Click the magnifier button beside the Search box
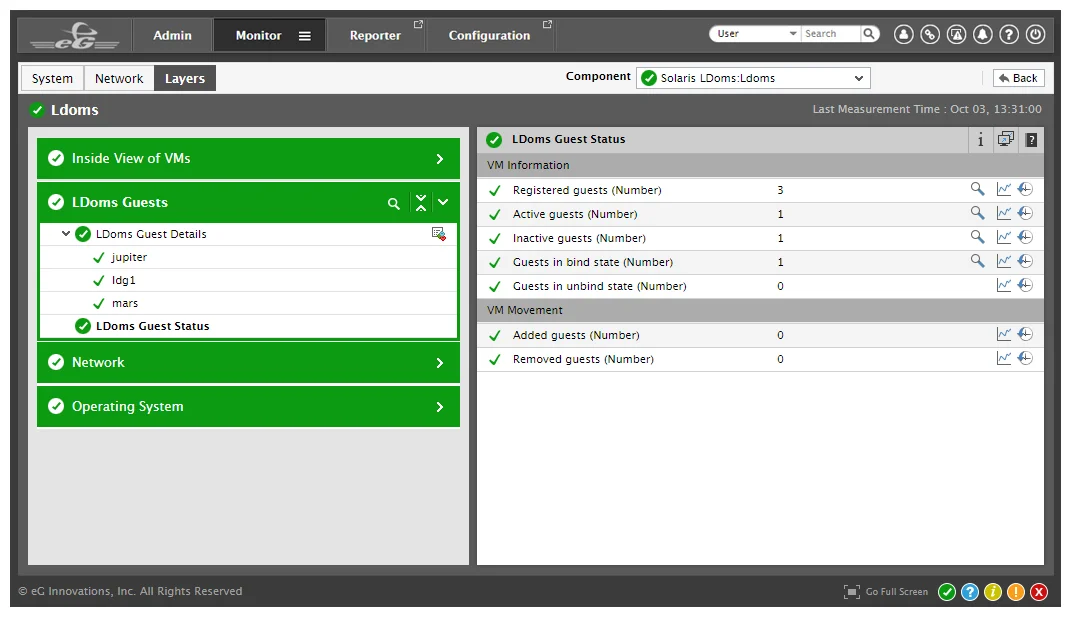The height and width of the screenshot is (617, 1071). (x=869, y=33)
